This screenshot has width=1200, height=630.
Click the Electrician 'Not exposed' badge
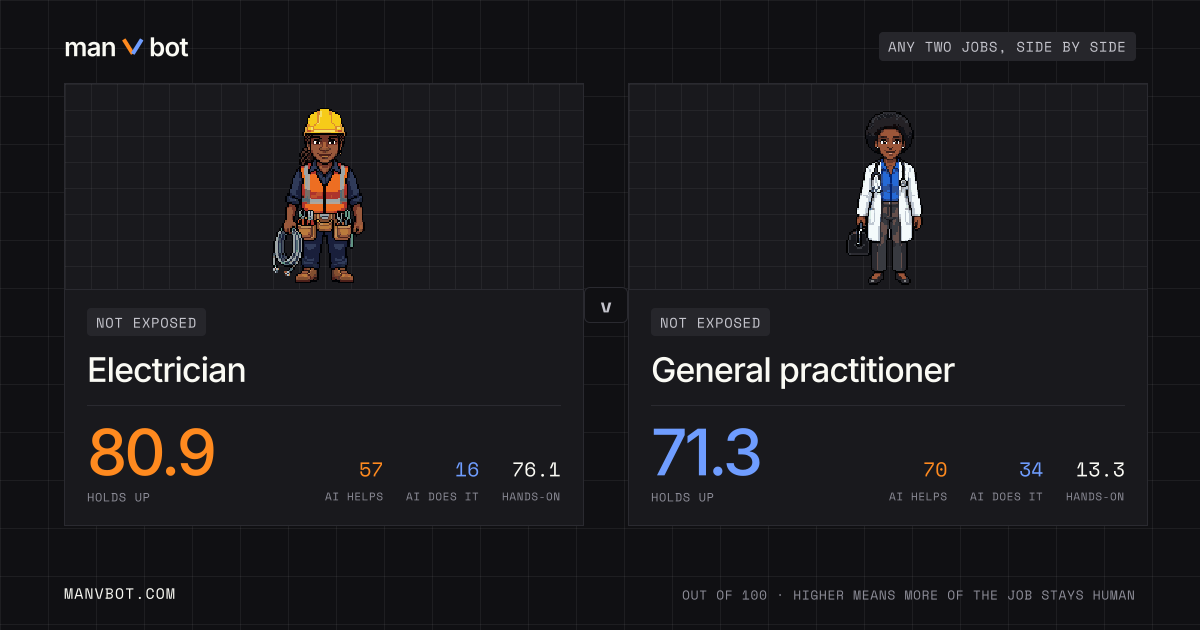pyautogui.click(x=146, y=322)
